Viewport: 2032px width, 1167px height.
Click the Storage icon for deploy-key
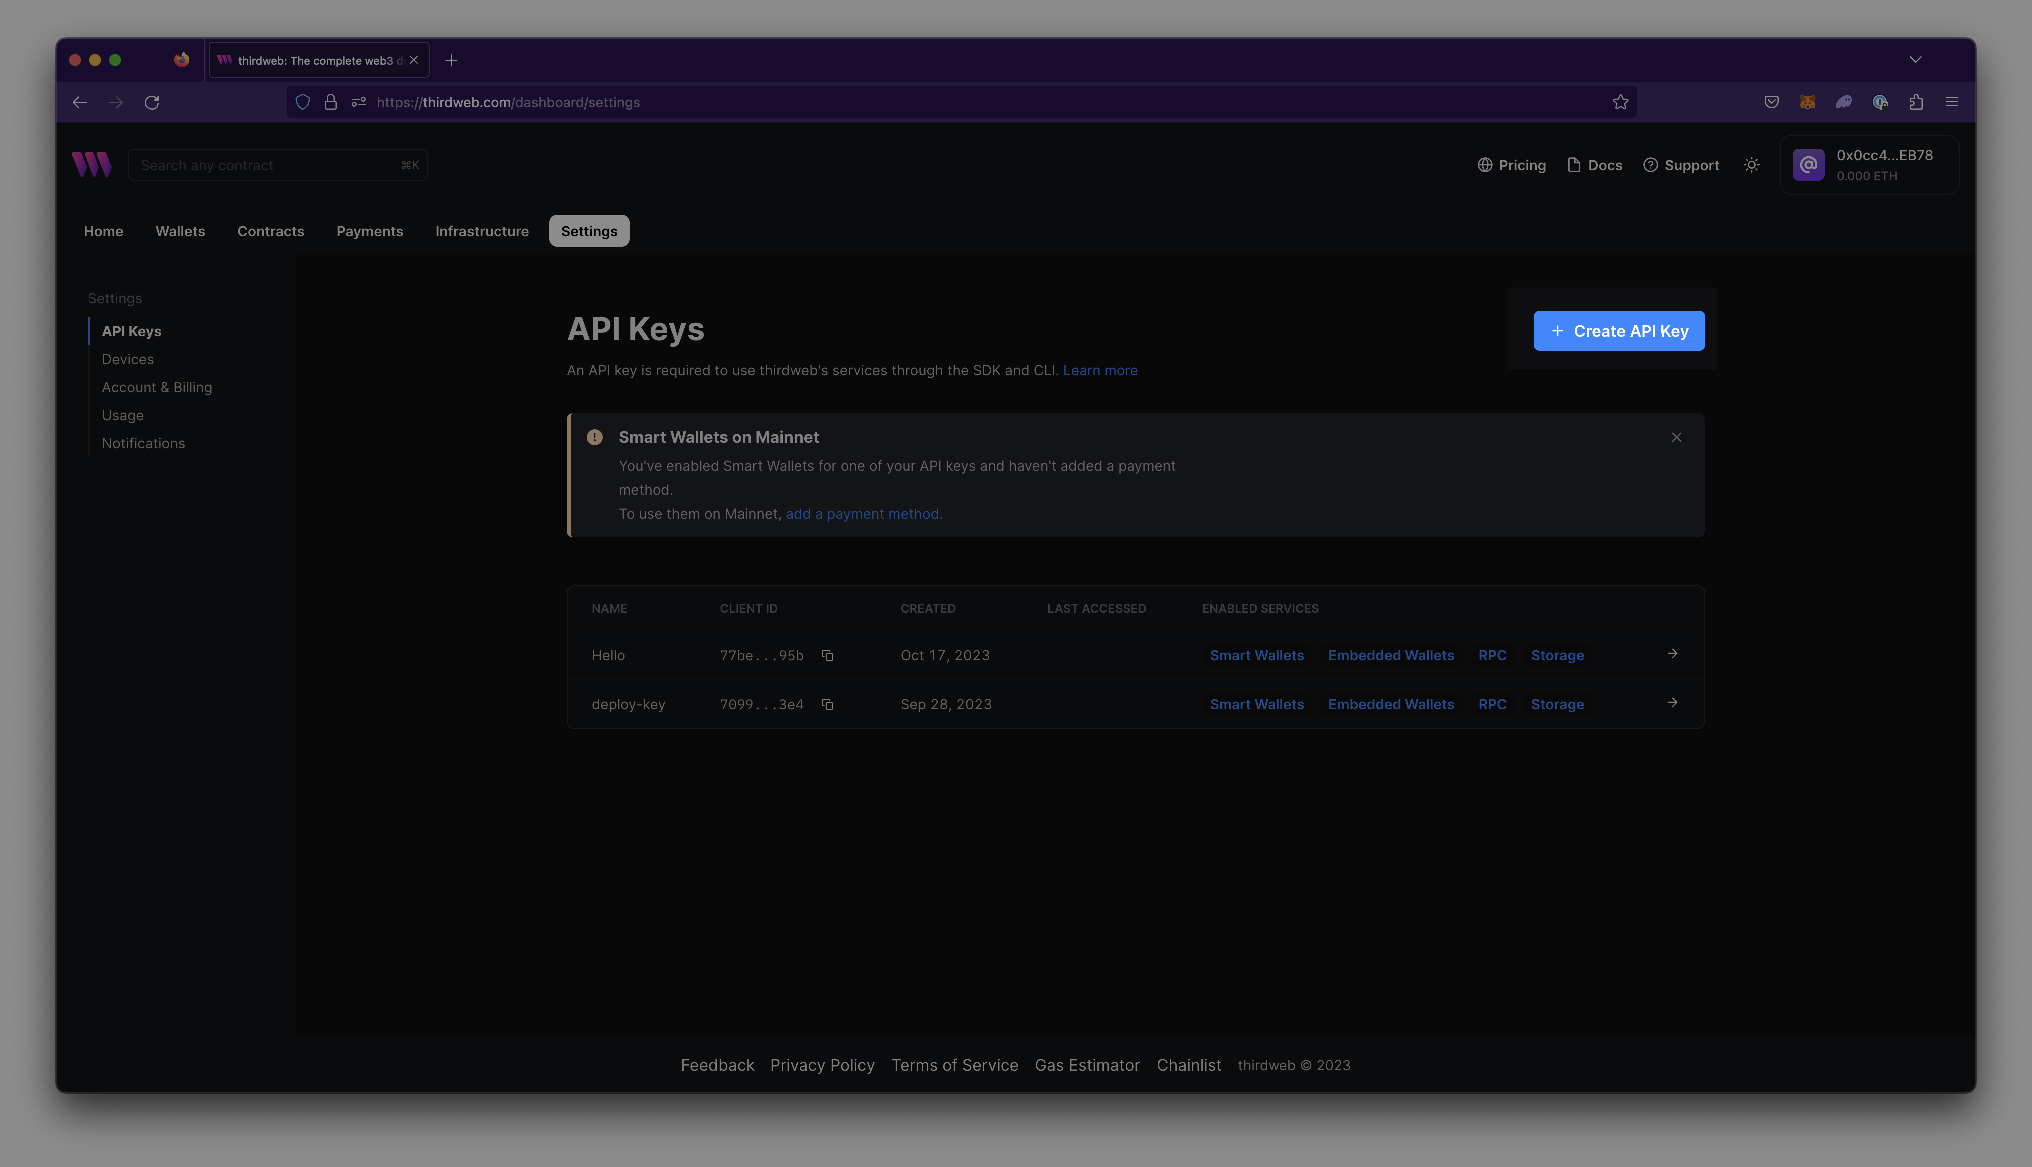pyautogui.click(x=1557, y=704)
